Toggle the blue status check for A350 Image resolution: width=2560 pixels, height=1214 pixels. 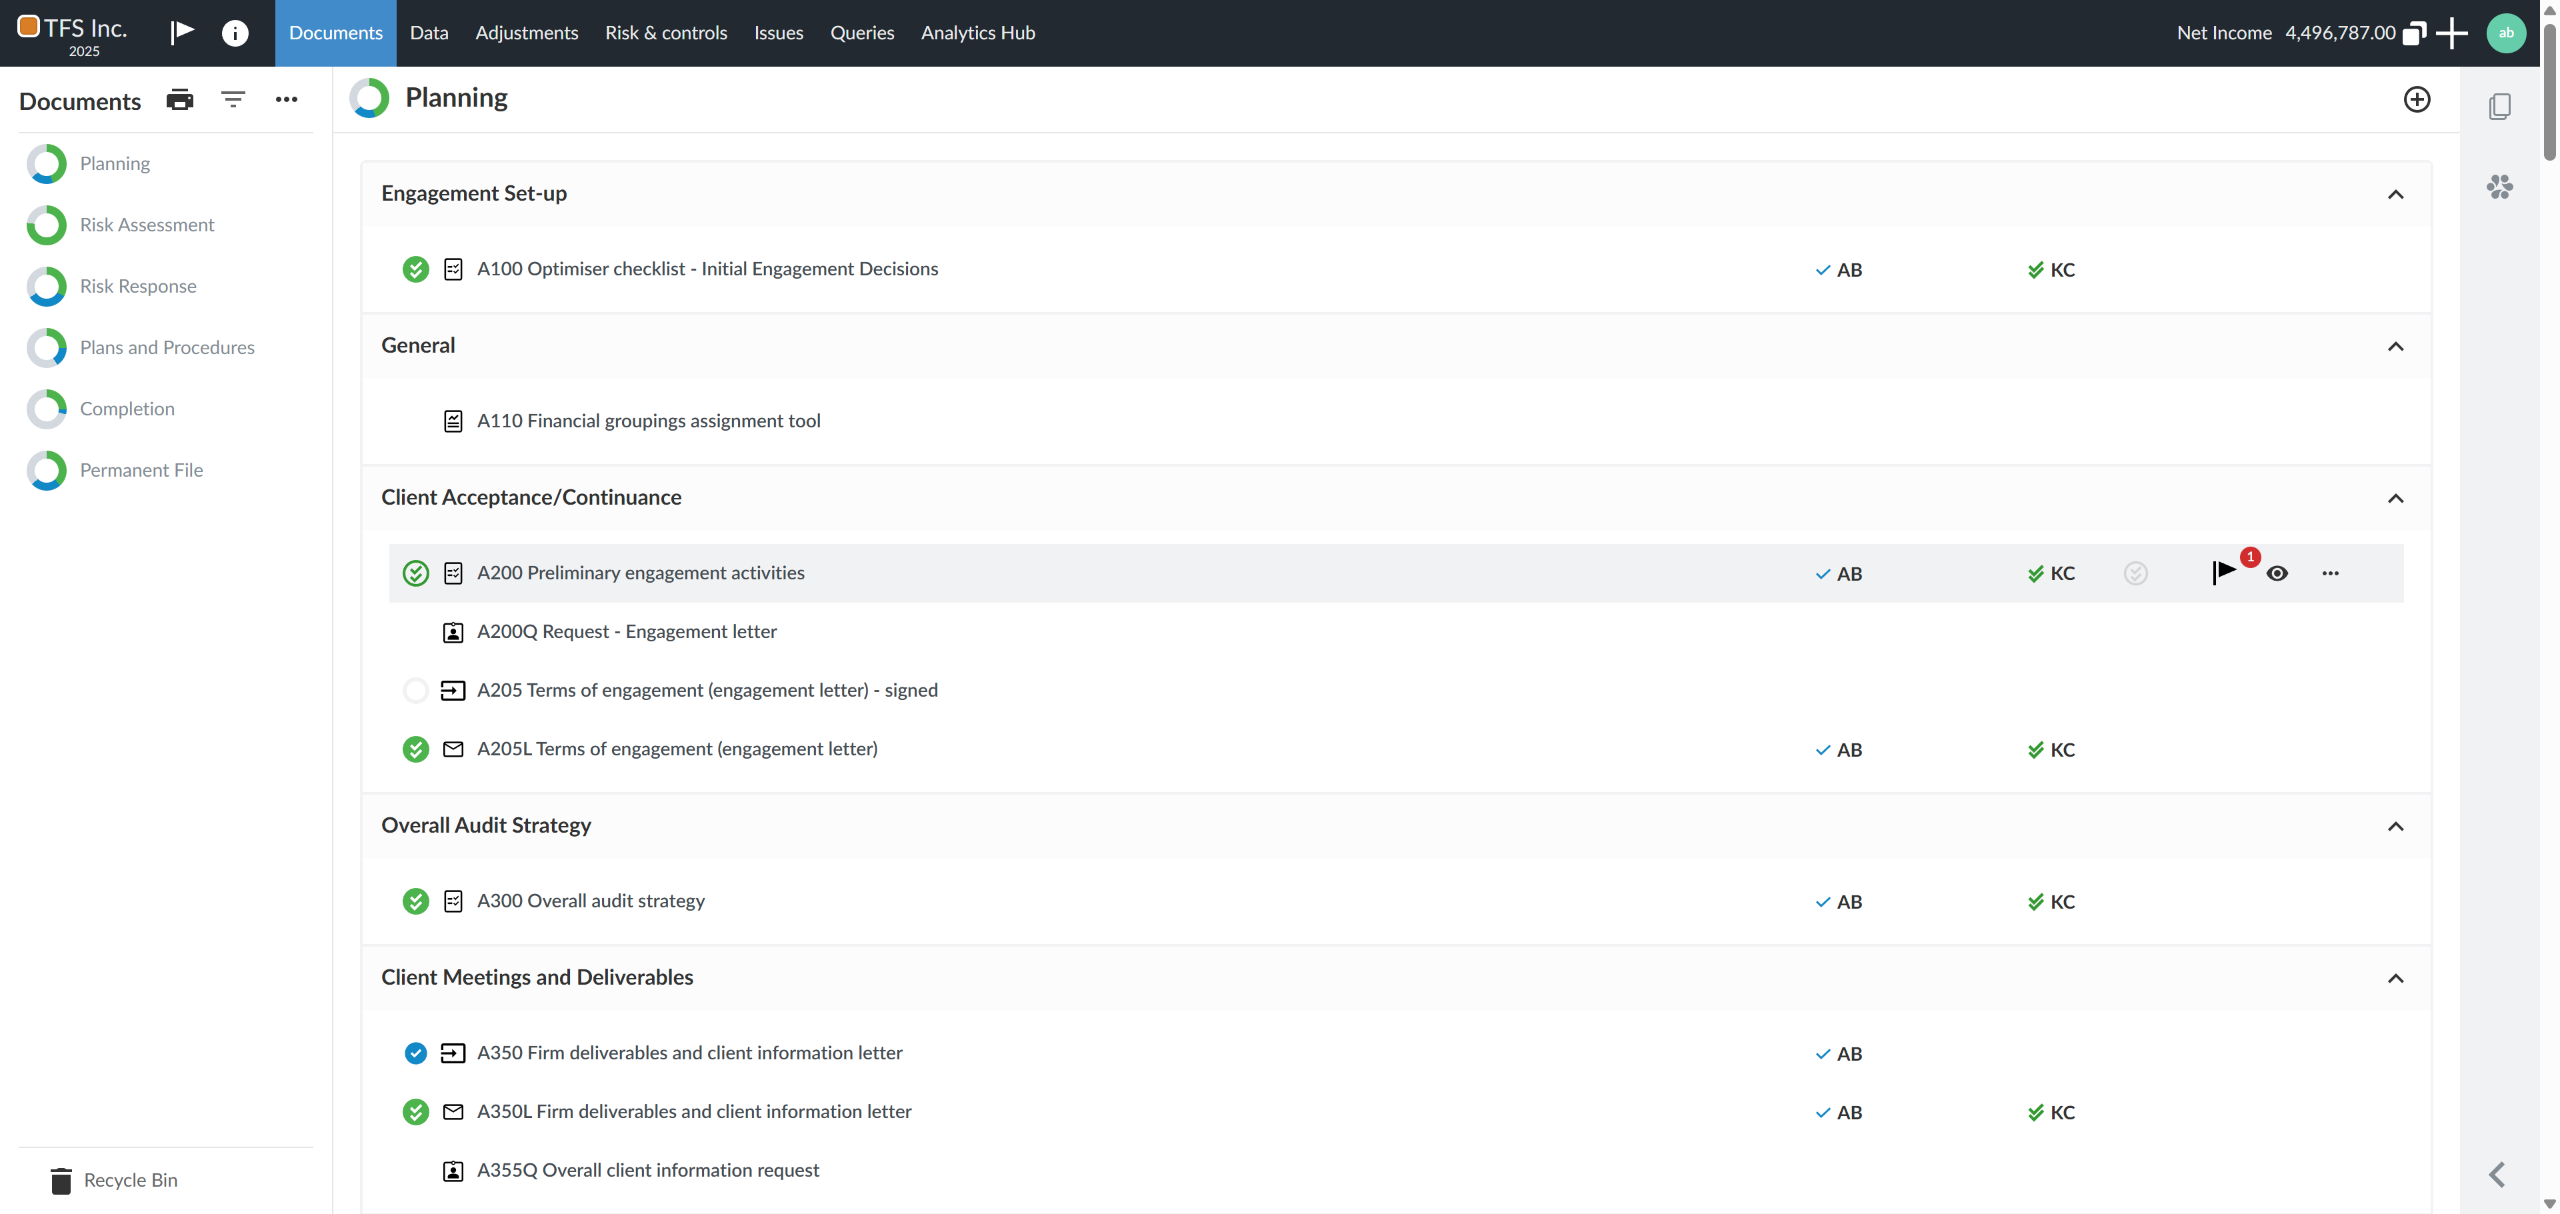(415, 1053)
